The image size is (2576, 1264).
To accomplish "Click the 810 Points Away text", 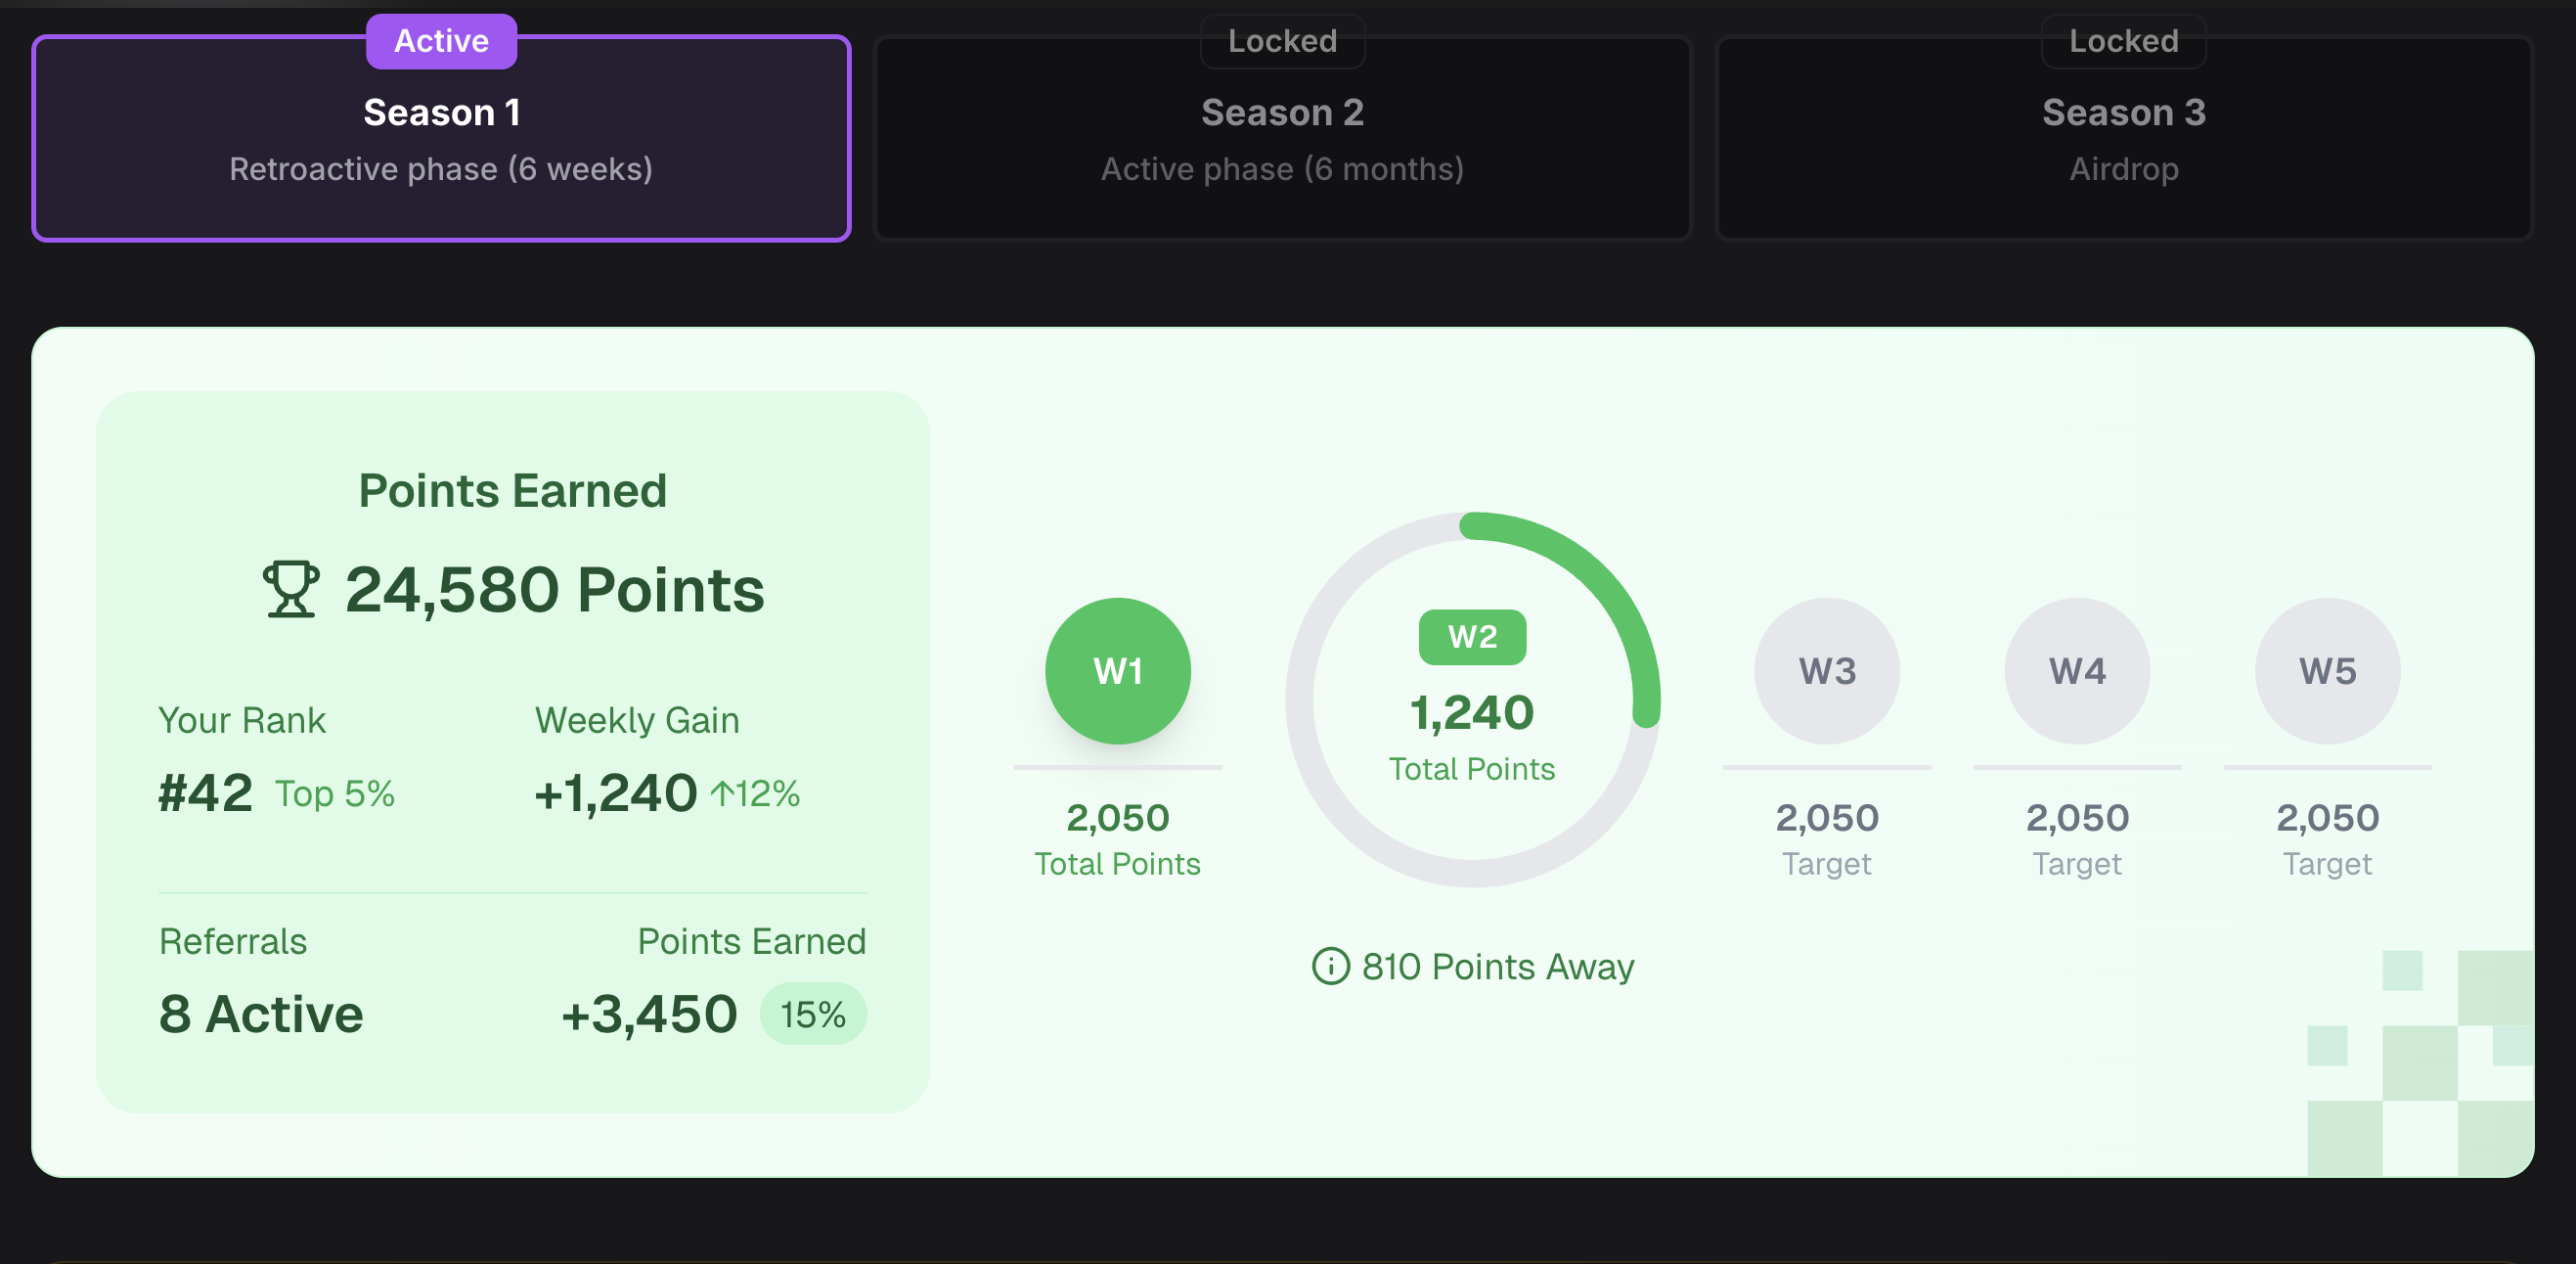I will (1497, 967).
